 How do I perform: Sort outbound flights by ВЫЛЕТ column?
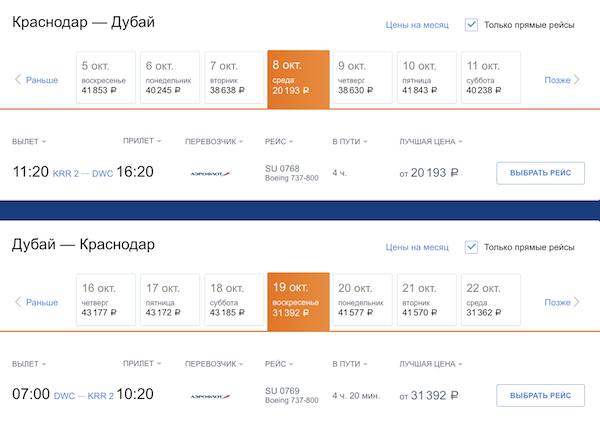pyautogui.click(x=30, y=141)
